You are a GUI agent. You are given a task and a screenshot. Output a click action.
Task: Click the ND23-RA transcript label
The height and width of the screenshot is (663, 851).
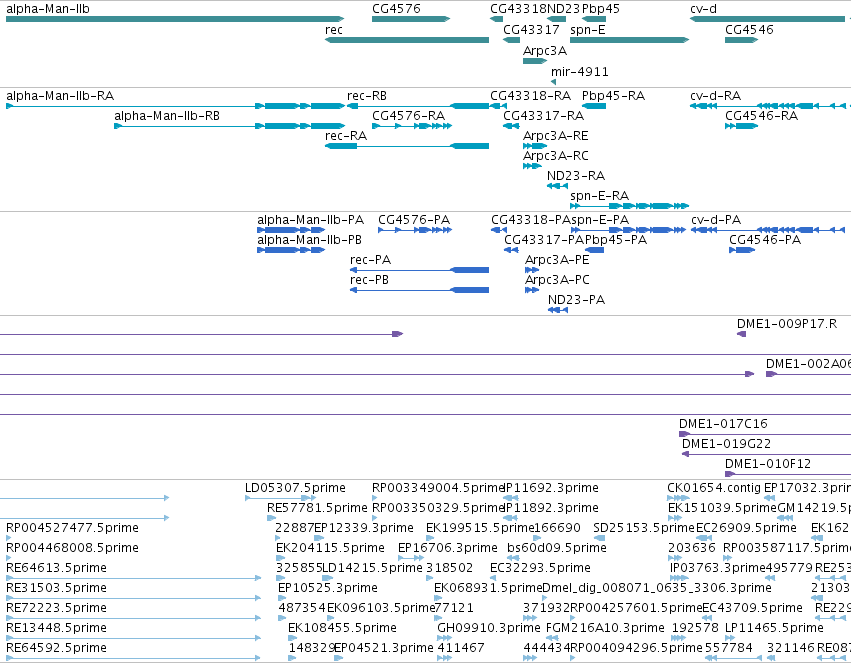click(576, 176)
